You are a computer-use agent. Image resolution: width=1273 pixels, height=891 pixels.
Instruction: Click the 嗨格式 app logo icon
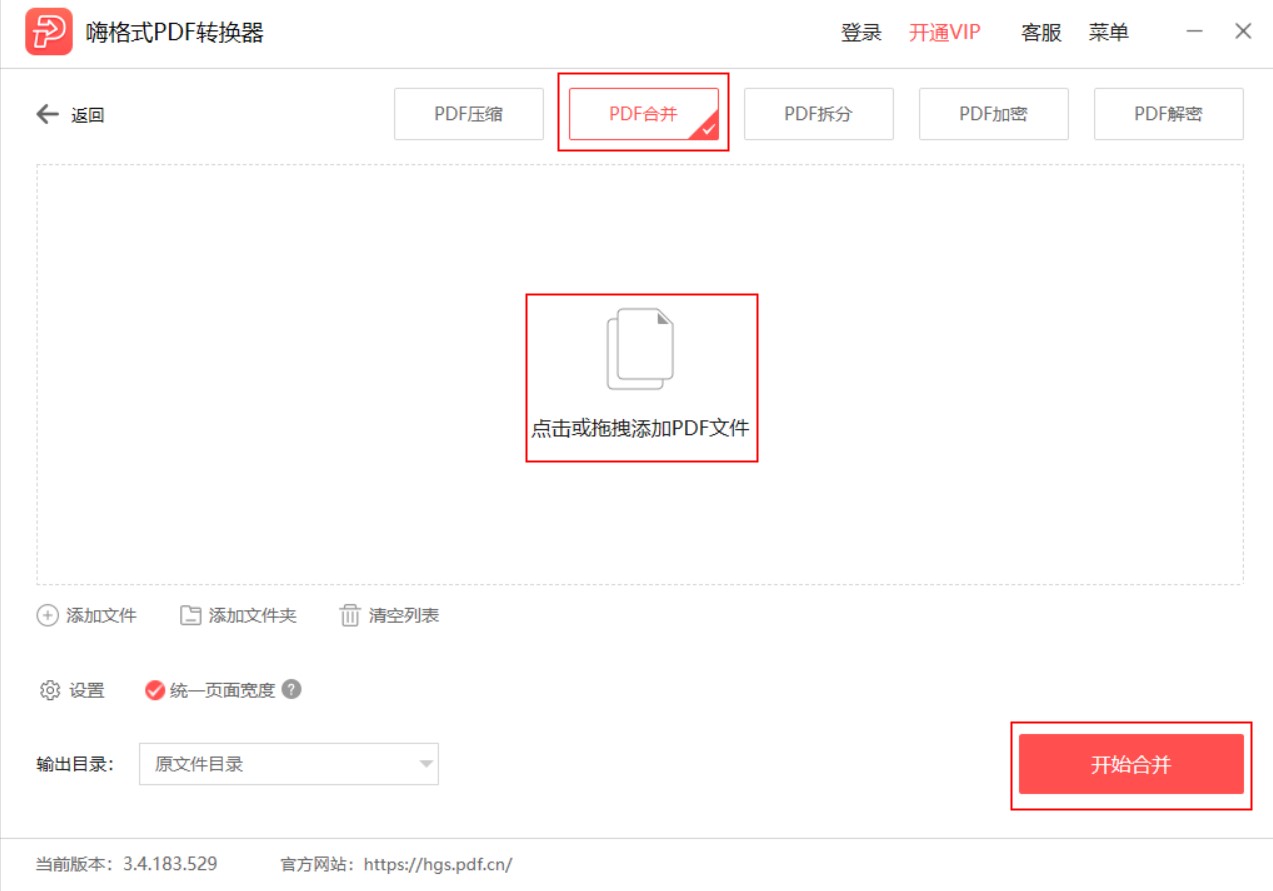pos(49,32)
